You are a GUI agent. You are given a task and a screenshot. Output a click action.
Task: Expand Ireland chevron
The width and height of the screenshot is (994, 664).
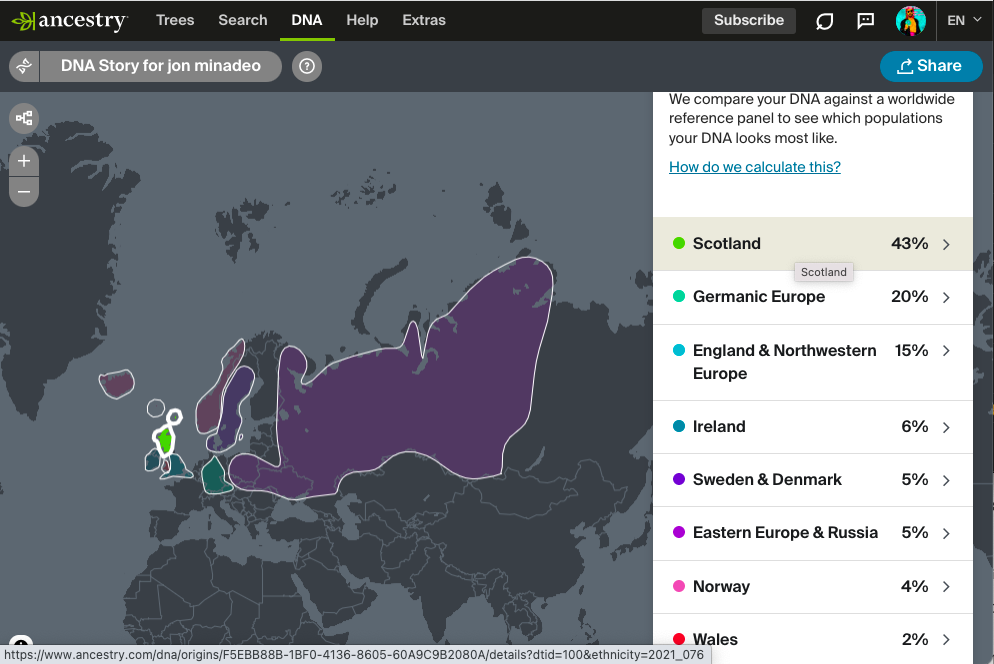coord(946,427)
